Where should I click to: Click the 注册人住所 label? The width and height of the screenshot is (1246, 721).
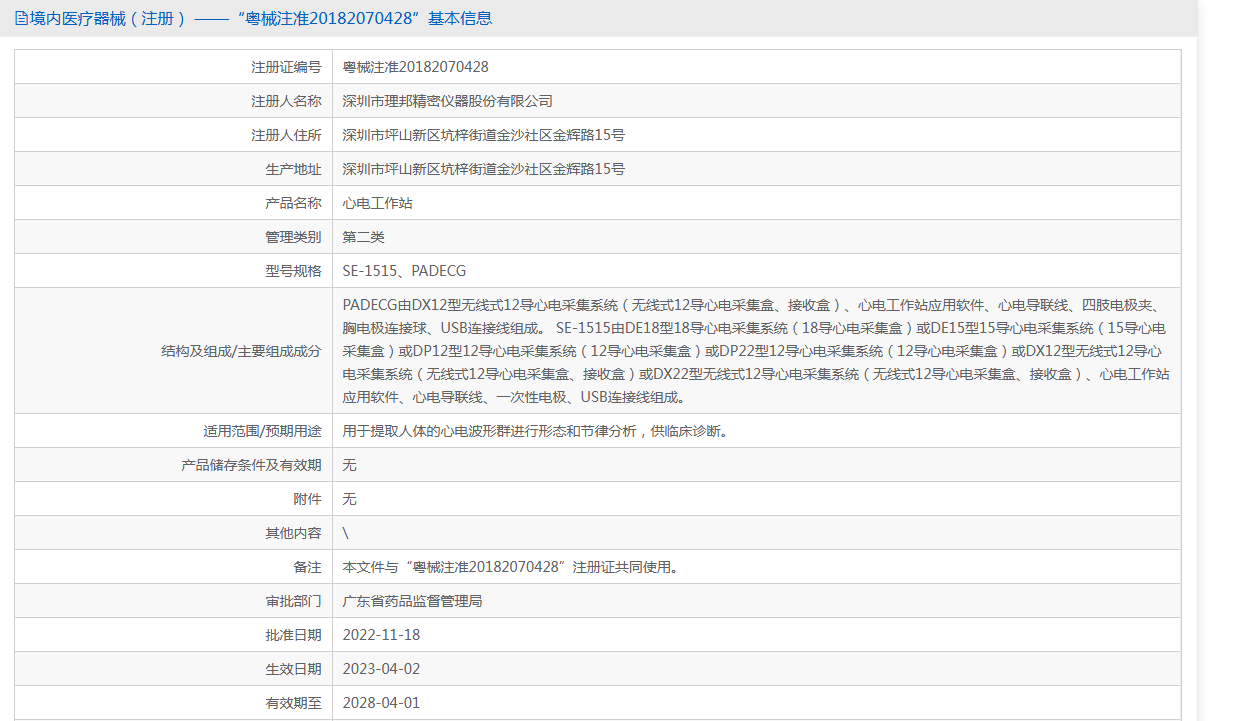[286, 135]
